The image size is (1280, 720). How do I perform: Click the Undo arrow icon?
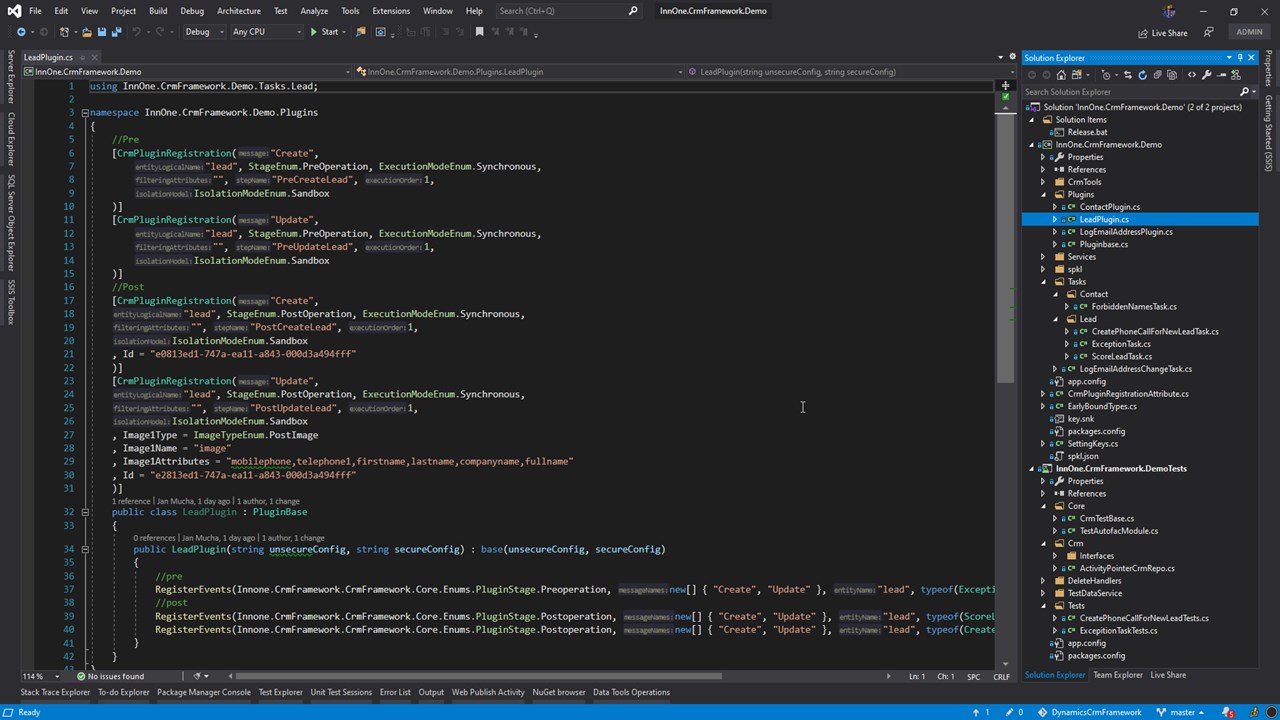click(x=136, y=32)
